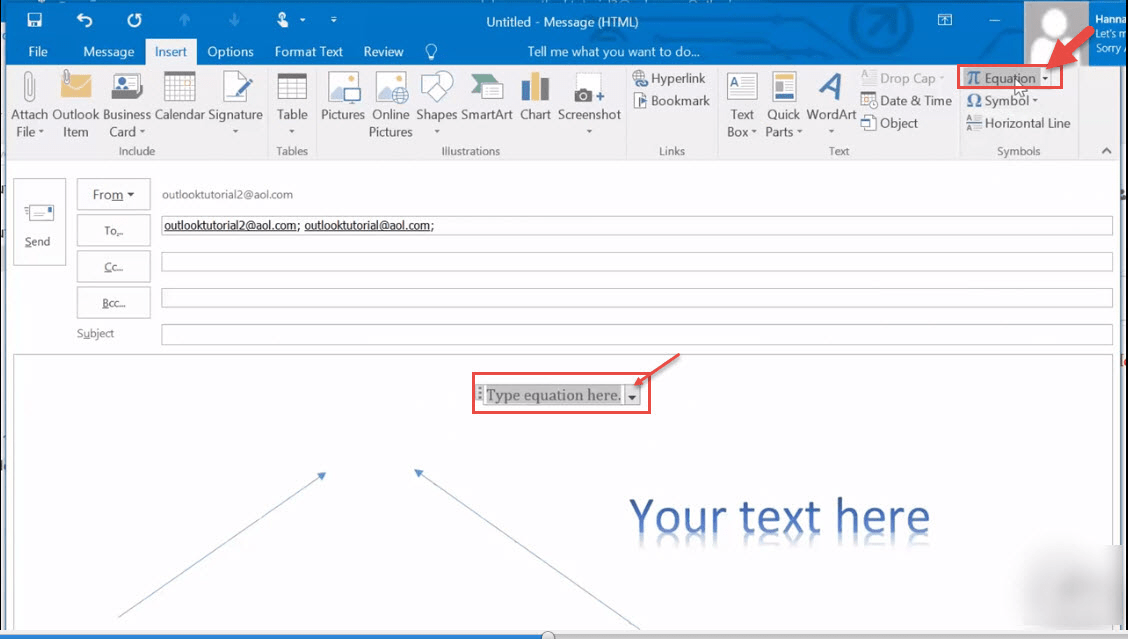Open the Review tab
Screen dimensions: 1128x639
383,52
